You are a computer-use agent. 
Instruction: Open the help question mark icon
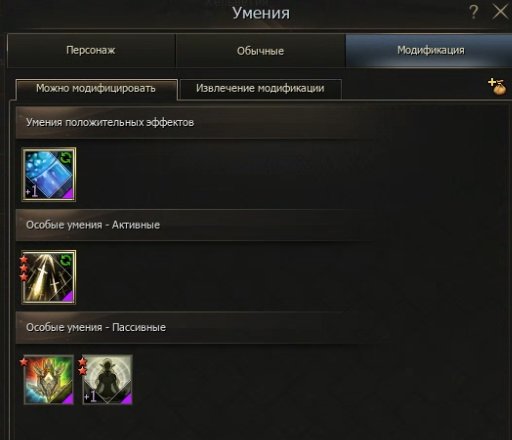[473, 12]
